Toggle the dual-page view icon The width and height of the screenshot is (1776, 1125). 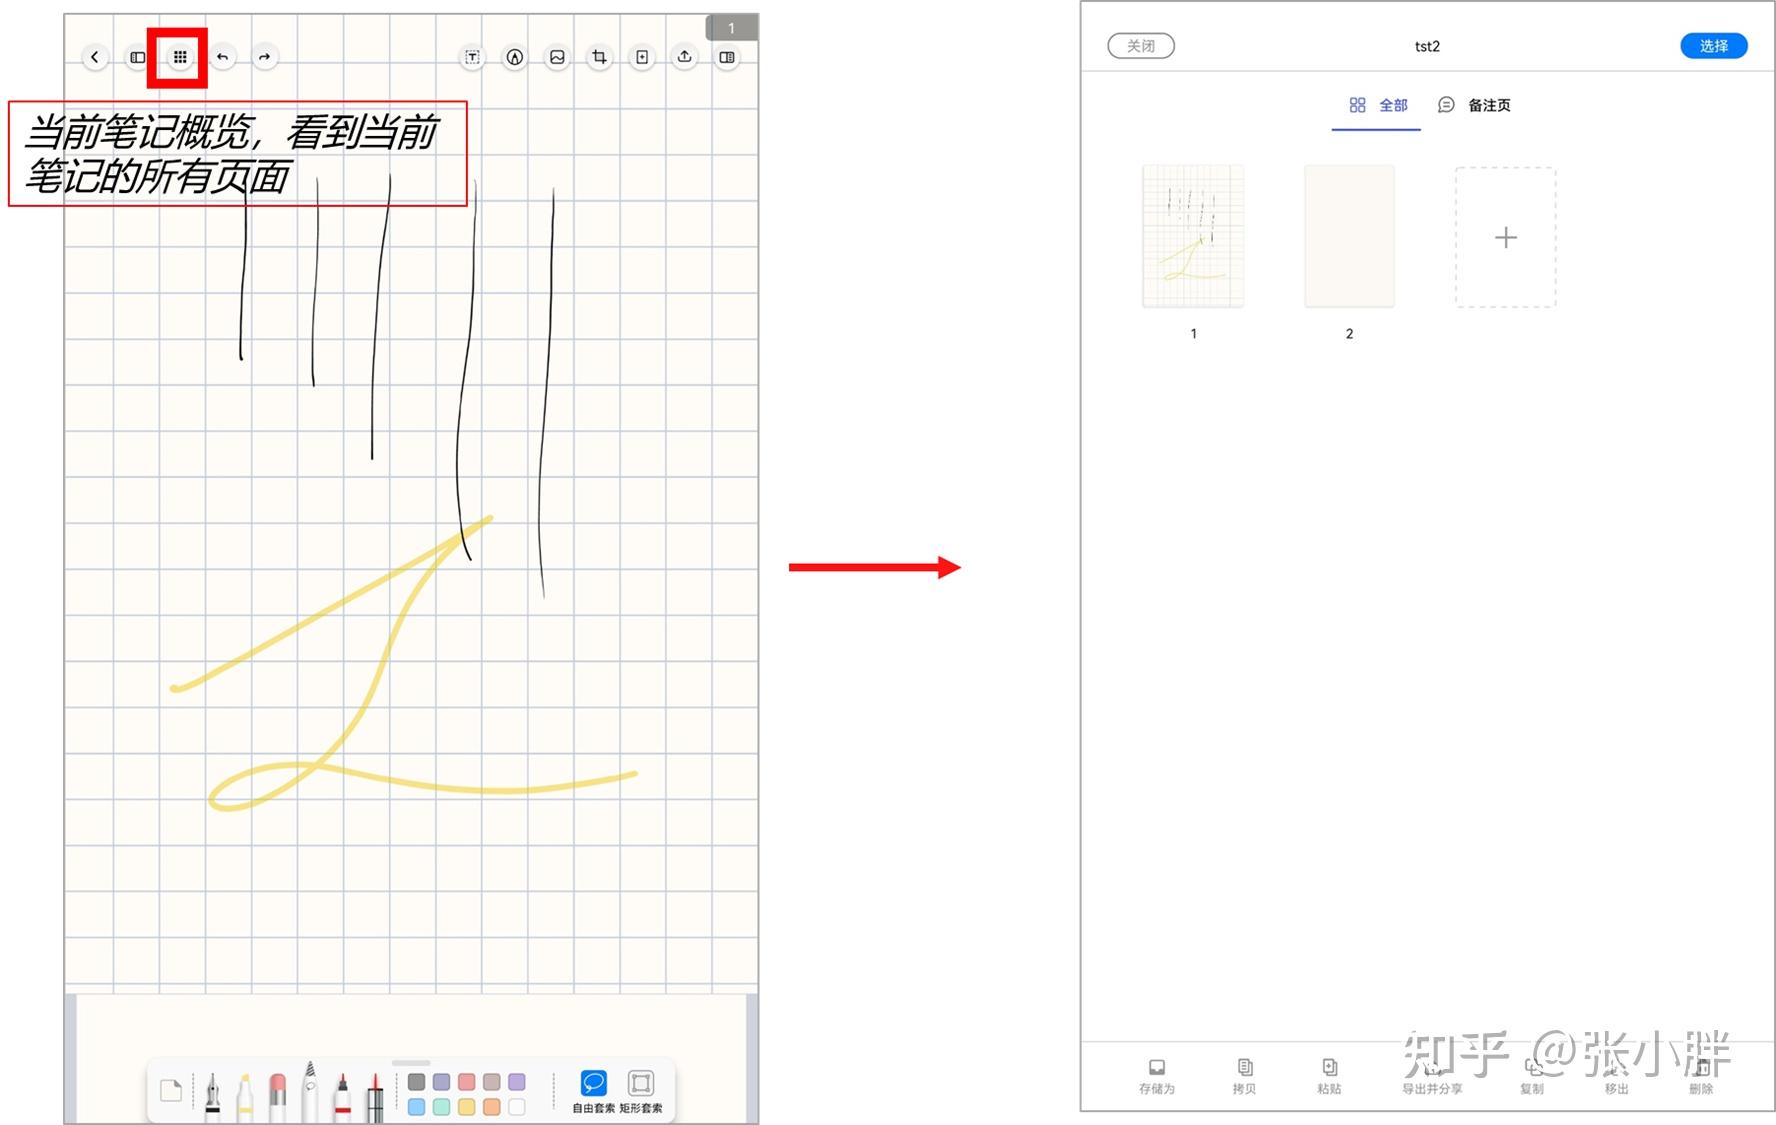click(728, 57)
